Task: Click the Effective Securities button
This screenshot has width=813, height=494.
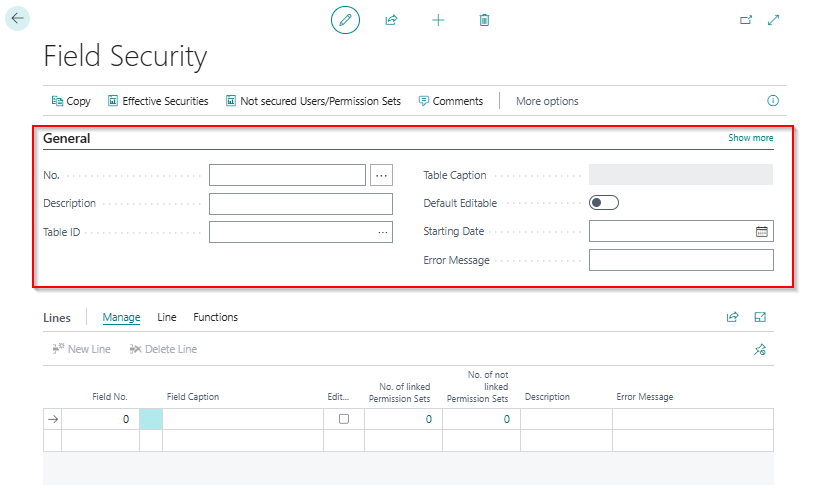Action: click(x=158, y=101)
